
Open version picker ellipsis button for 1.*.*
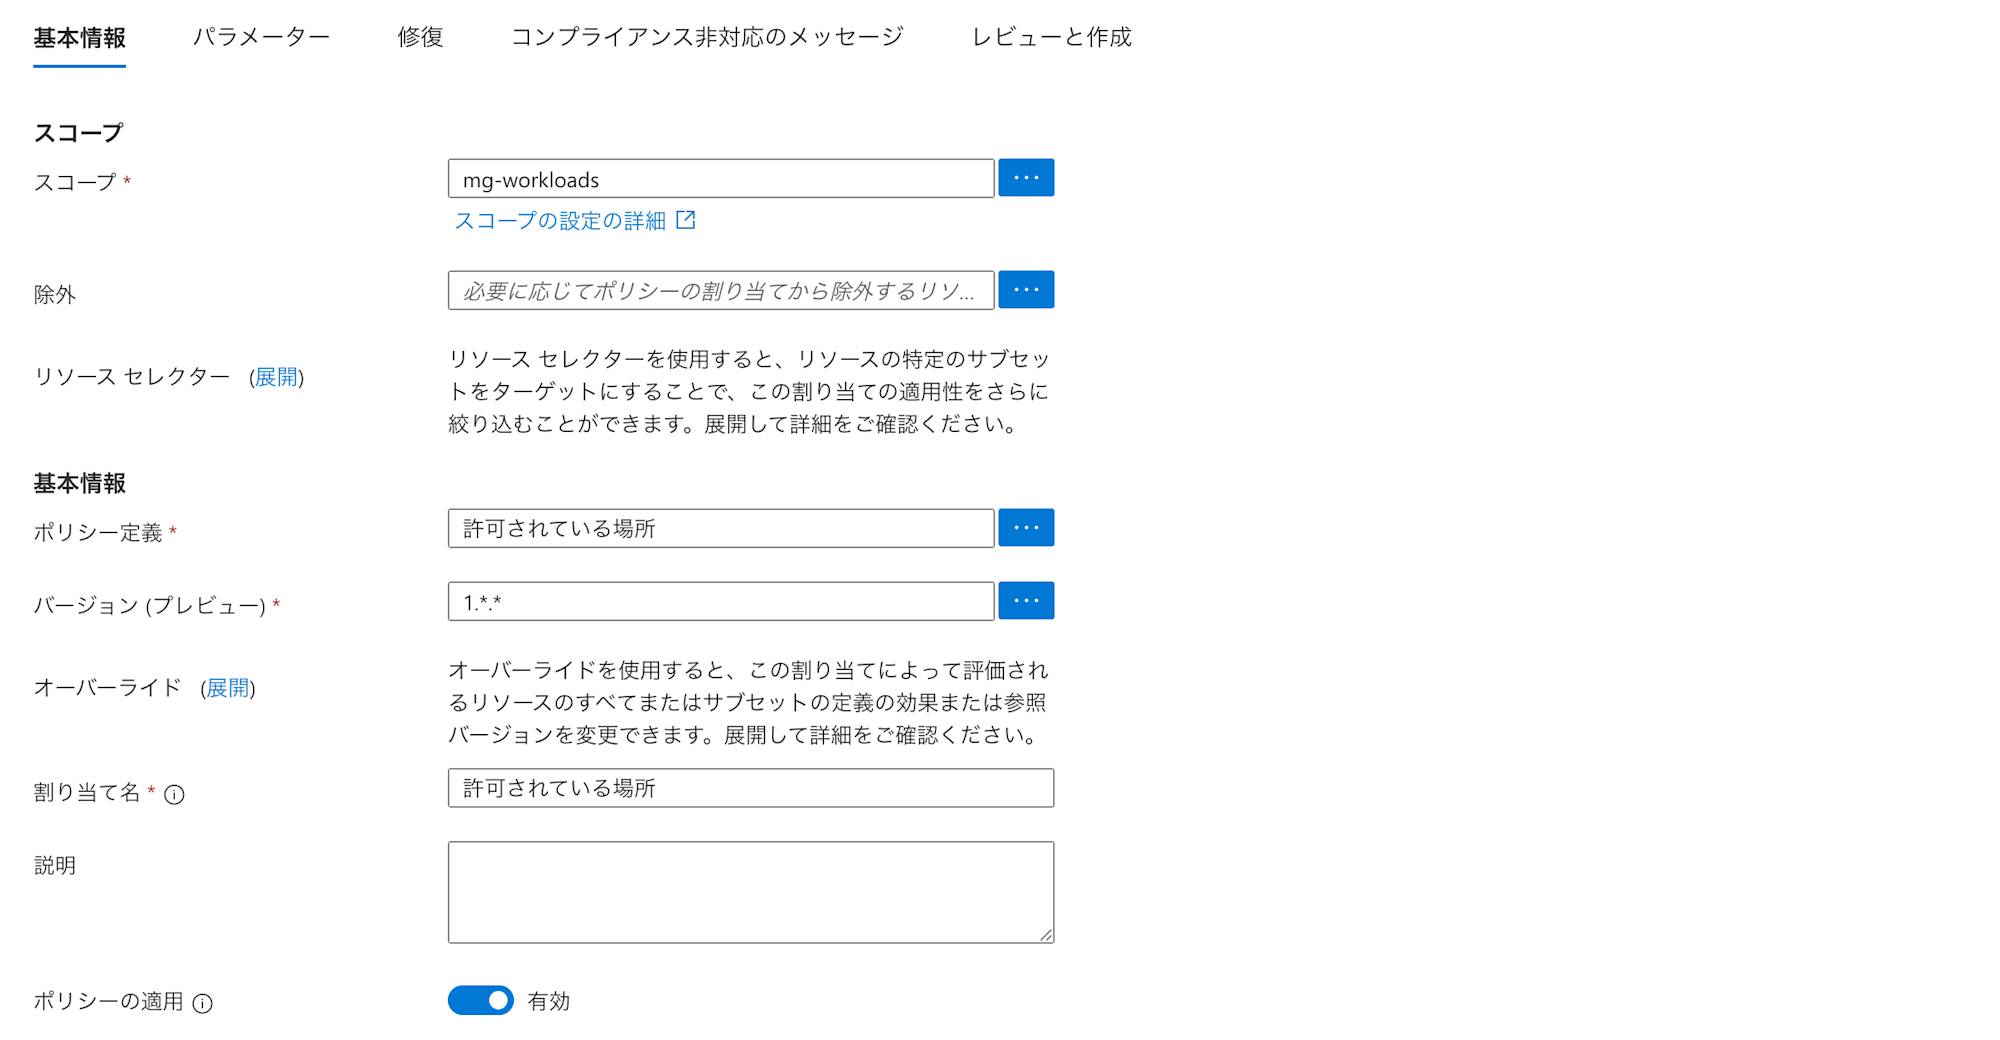click(x=1026, y=601)
